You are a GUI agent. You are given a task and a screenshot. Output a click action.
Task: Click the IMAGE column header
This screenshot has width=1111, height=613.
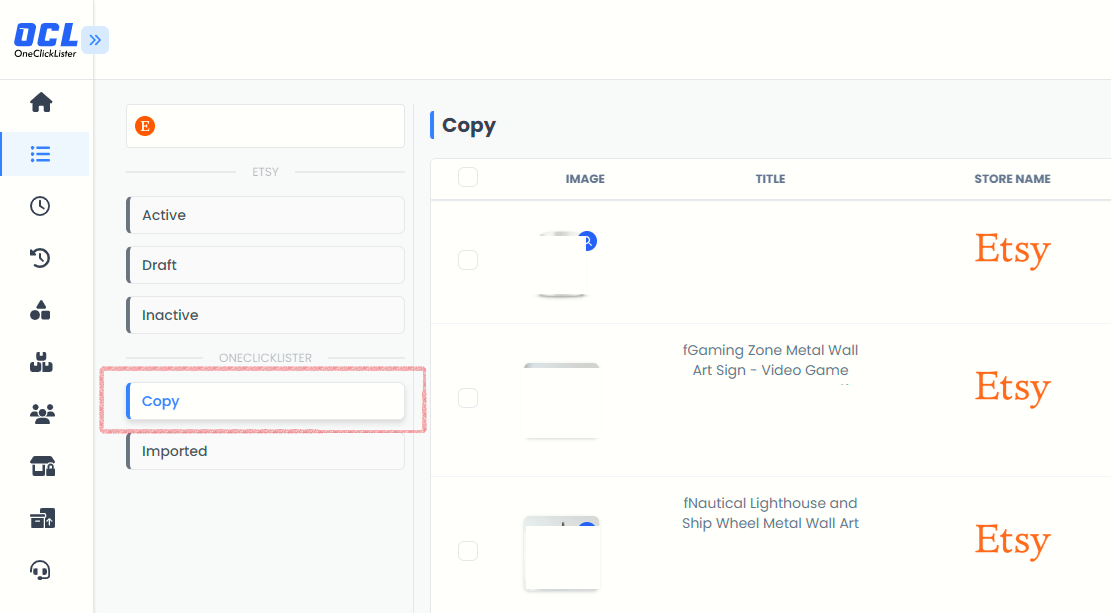pos(585,179)
